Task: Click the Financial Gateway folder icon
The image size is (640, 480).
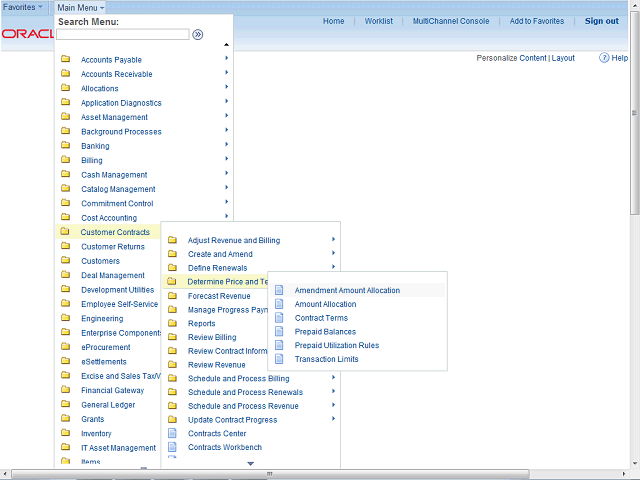Action: 65,390
